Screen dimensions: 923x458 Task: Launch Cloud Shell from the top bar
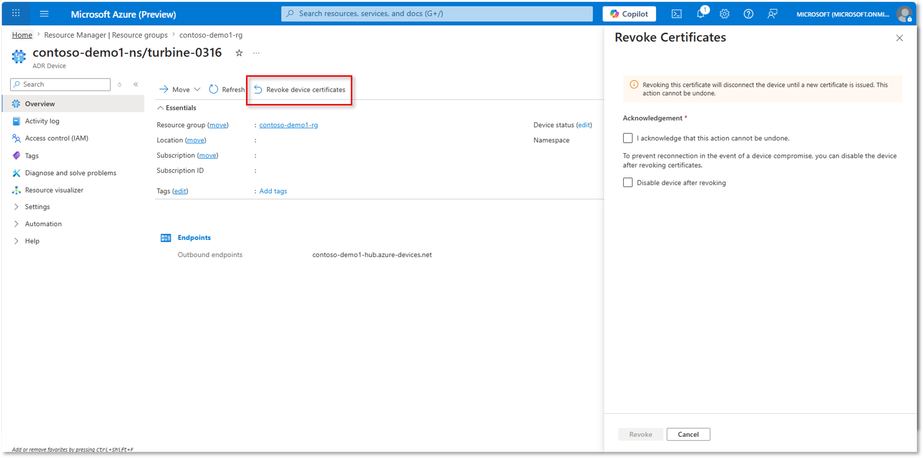677,14
